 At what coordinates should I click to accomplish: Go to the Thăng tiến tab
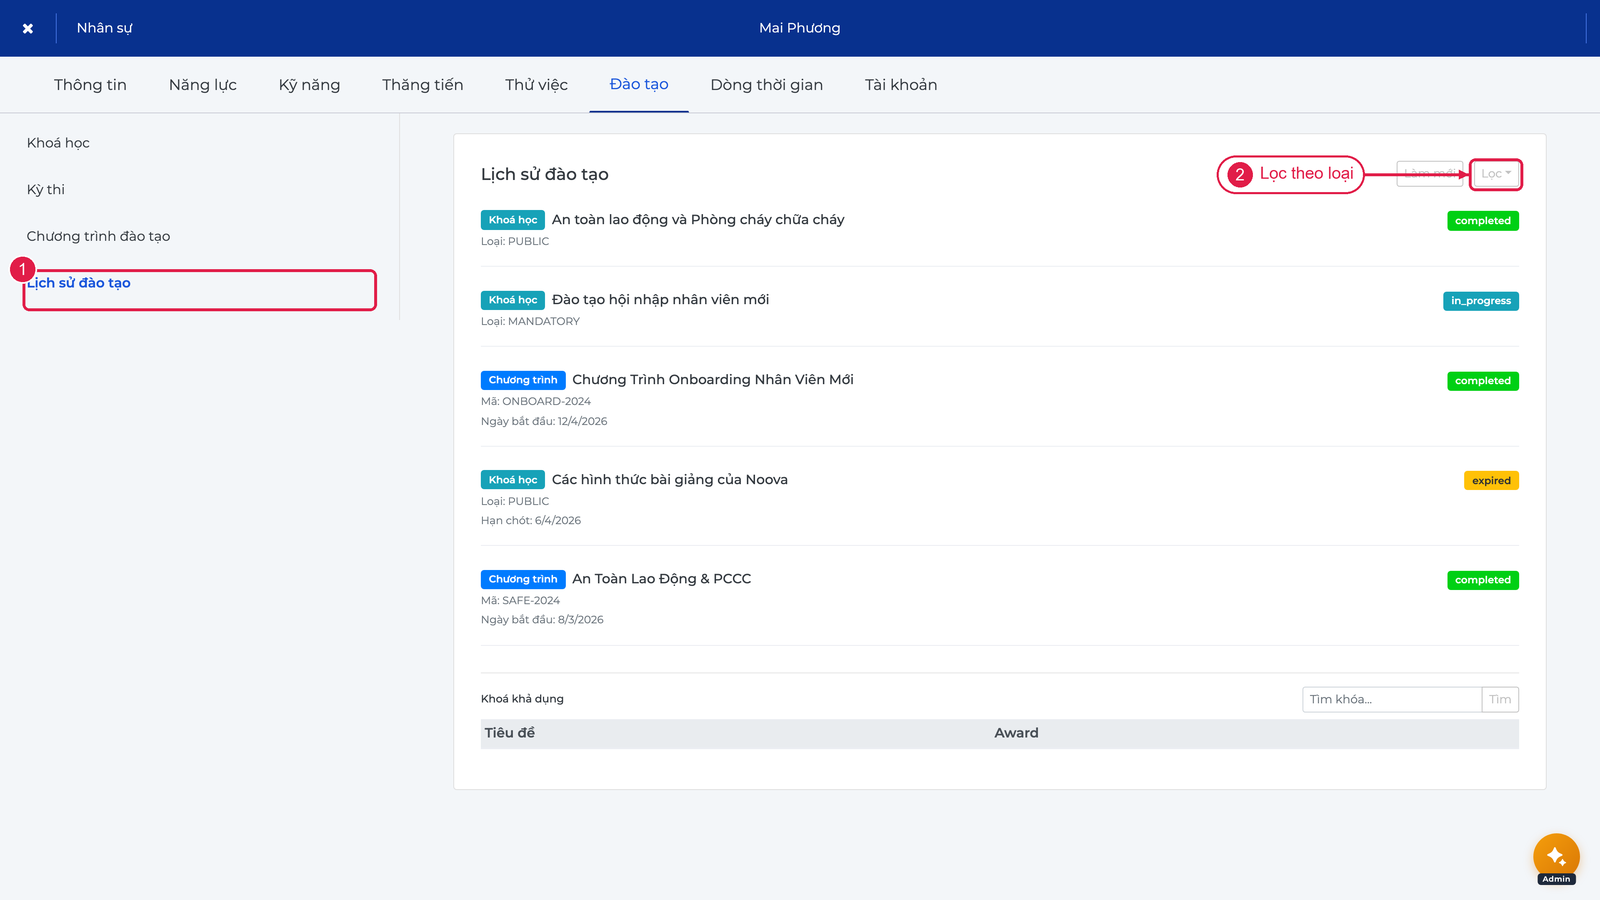(423, 85)
